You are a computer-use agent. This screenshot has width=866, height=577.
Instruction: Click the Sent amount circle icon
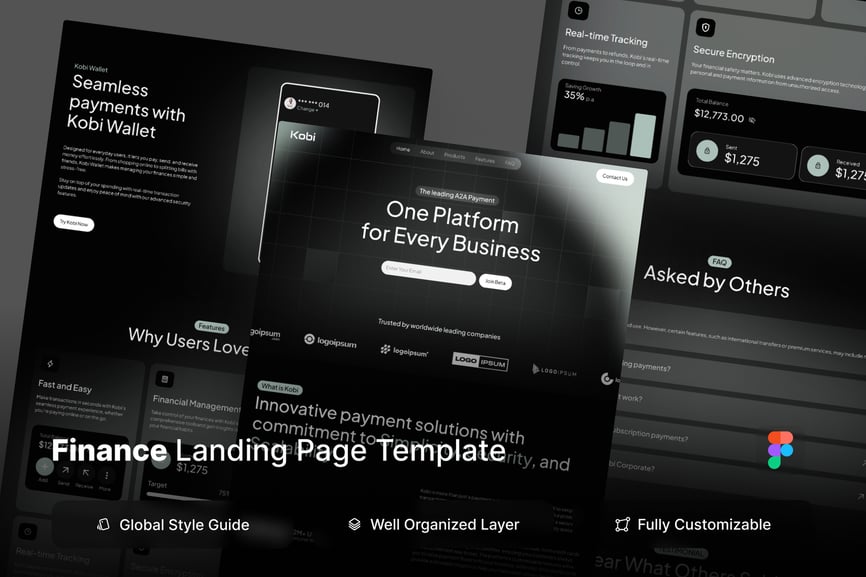tap(708, 153)
